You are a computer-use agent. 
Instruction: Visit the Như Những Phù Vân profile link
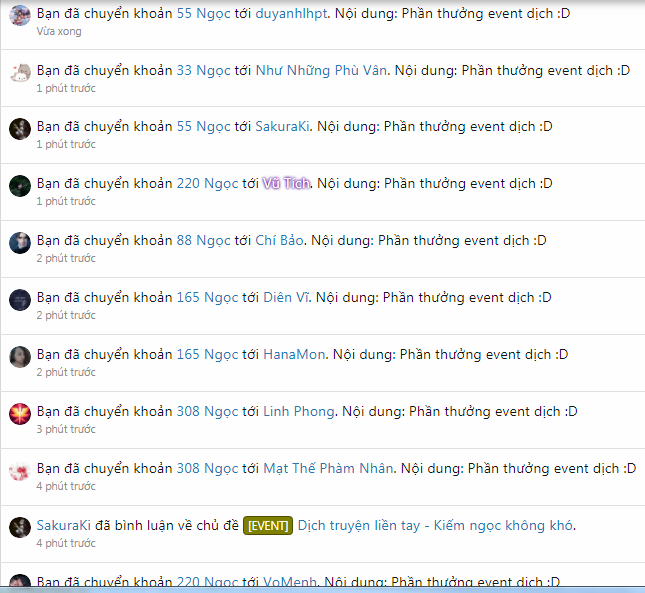(x=321, y=70)
